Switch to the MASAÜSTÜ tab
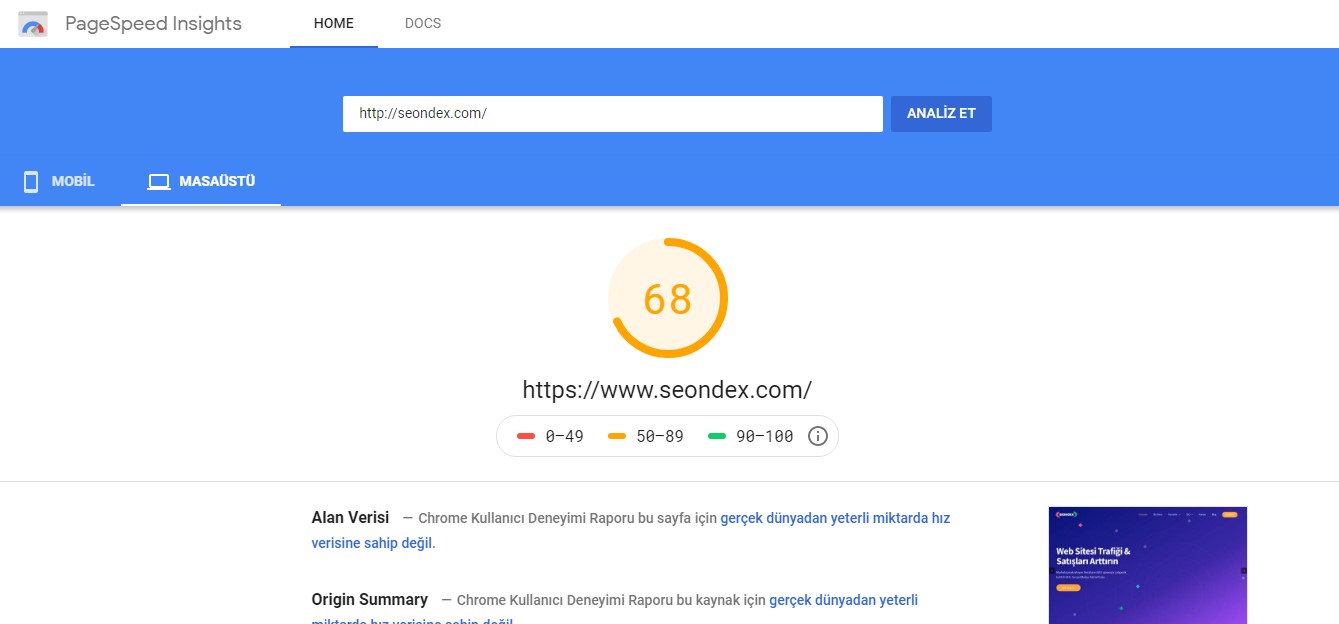The image size is (1339, 624). (x=200, y=181)
